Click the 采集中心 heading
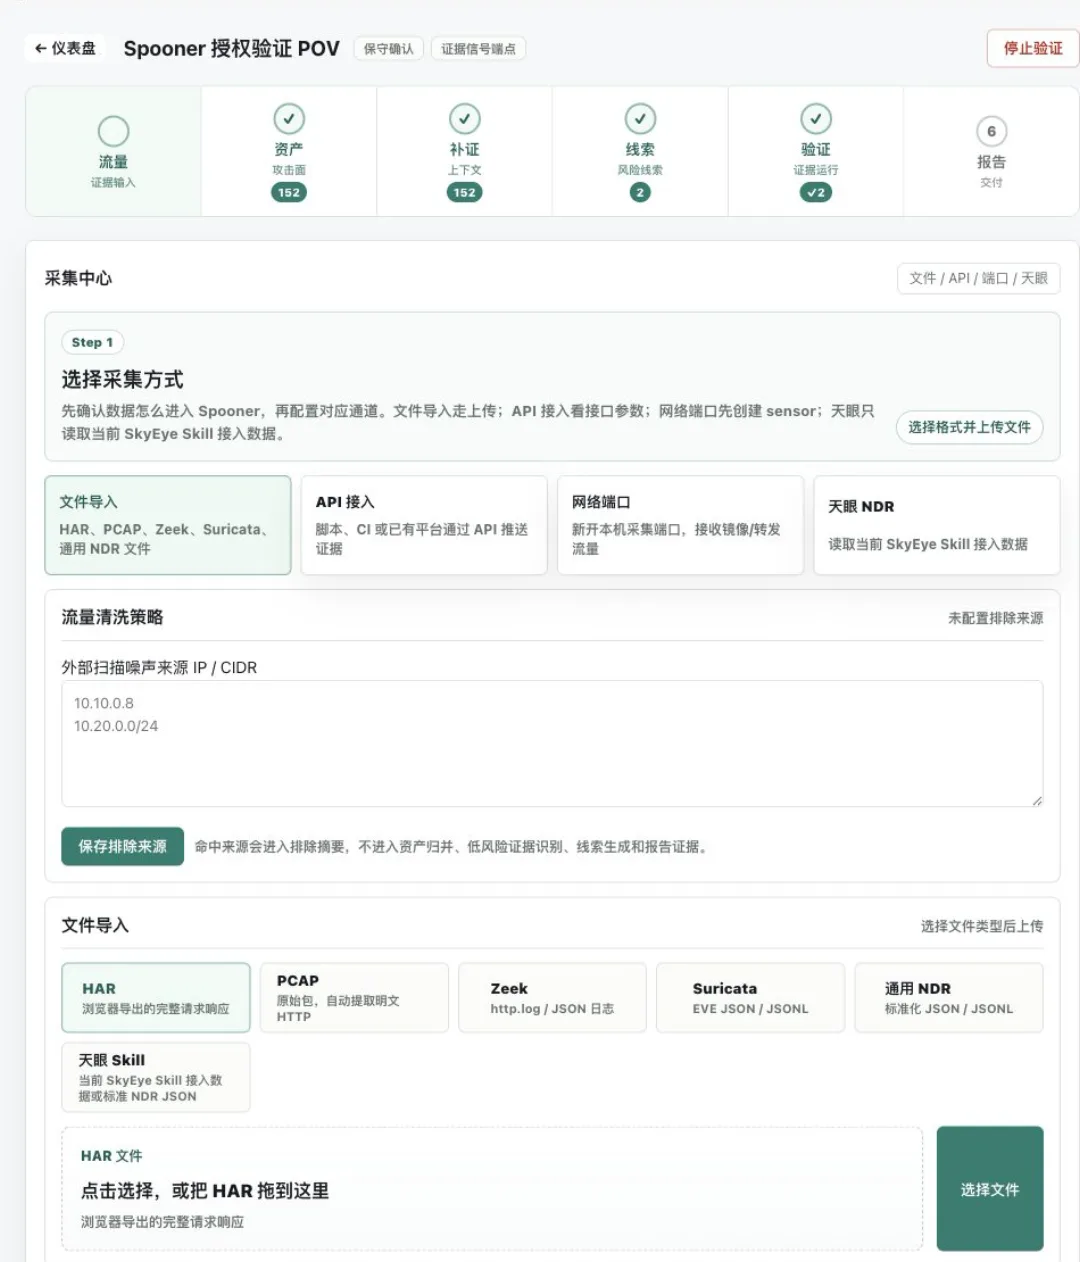1080x1262 pixels. 78,278
